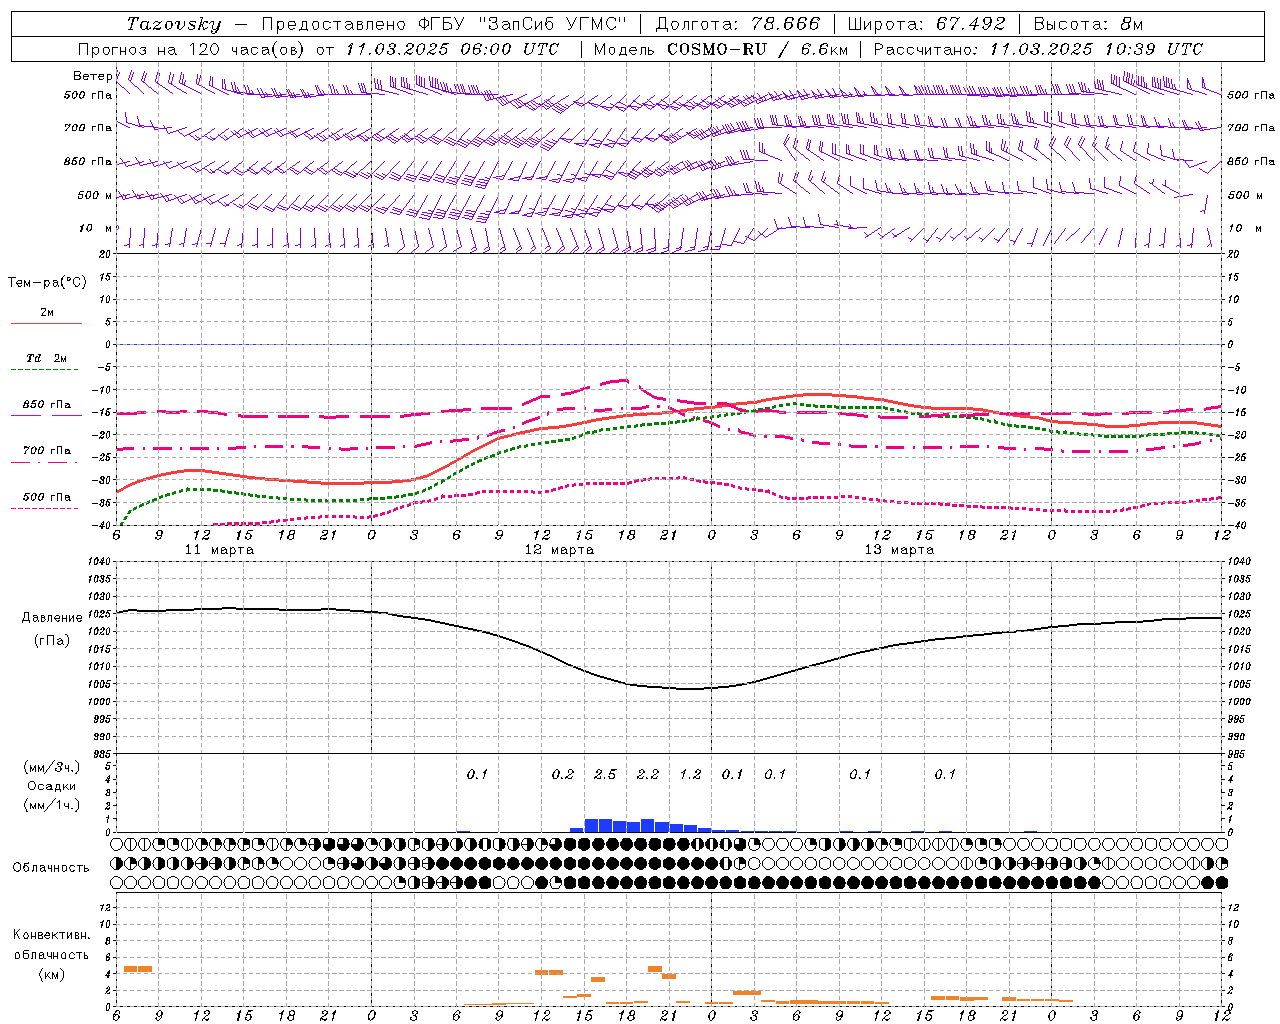This screenshot has height=1024, width=1280.
Task: Click the 2.2 precipitation value
Action: pos(648,774)
